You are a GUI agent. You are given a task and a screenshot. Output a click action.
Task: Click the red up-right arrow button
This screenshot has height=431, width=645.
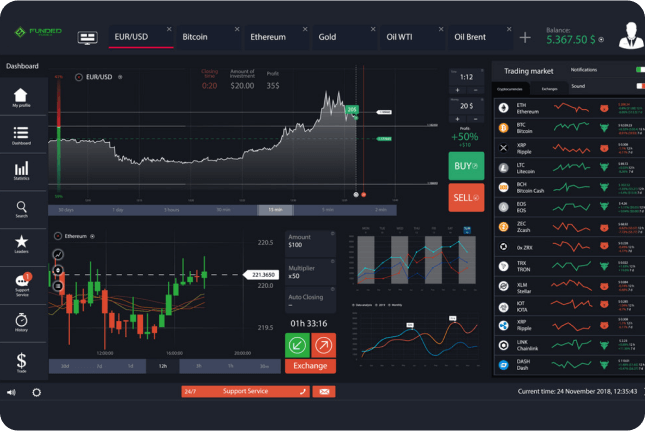pyautogui.click(x=323, y=345)
